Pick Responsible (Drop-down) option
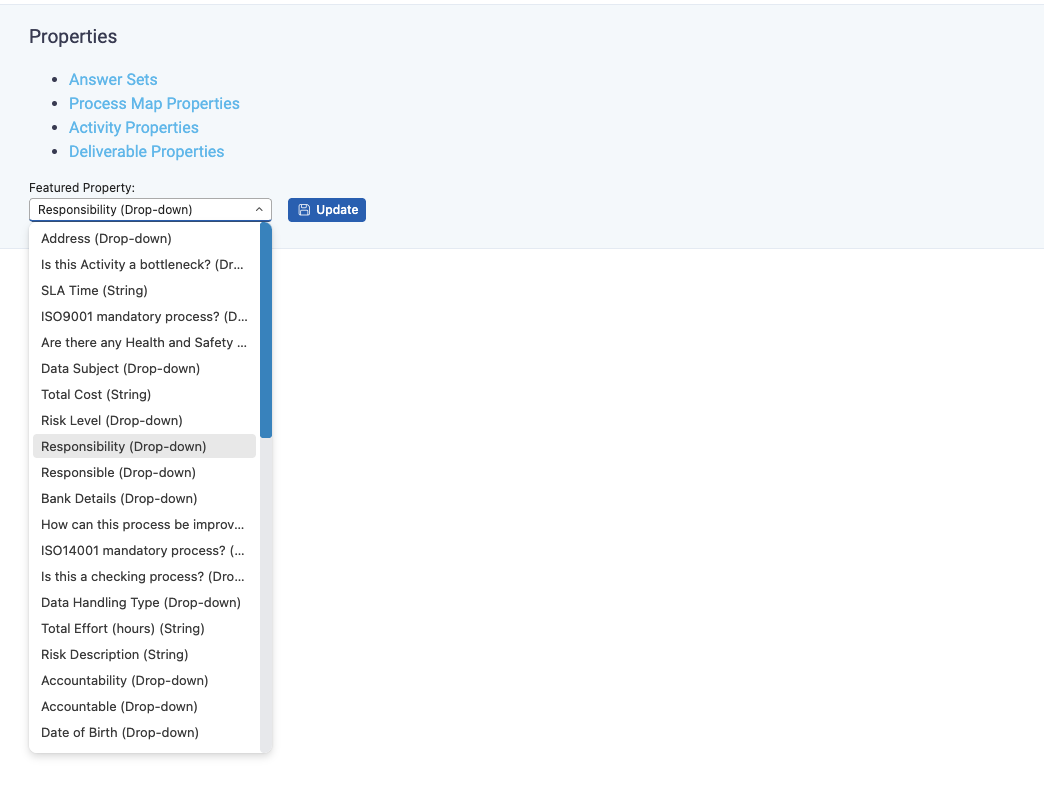 point(144,472)
